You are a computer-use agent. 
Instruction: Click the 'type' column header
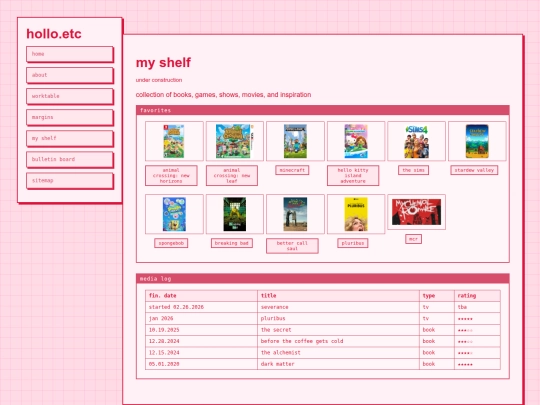point(437,296)
